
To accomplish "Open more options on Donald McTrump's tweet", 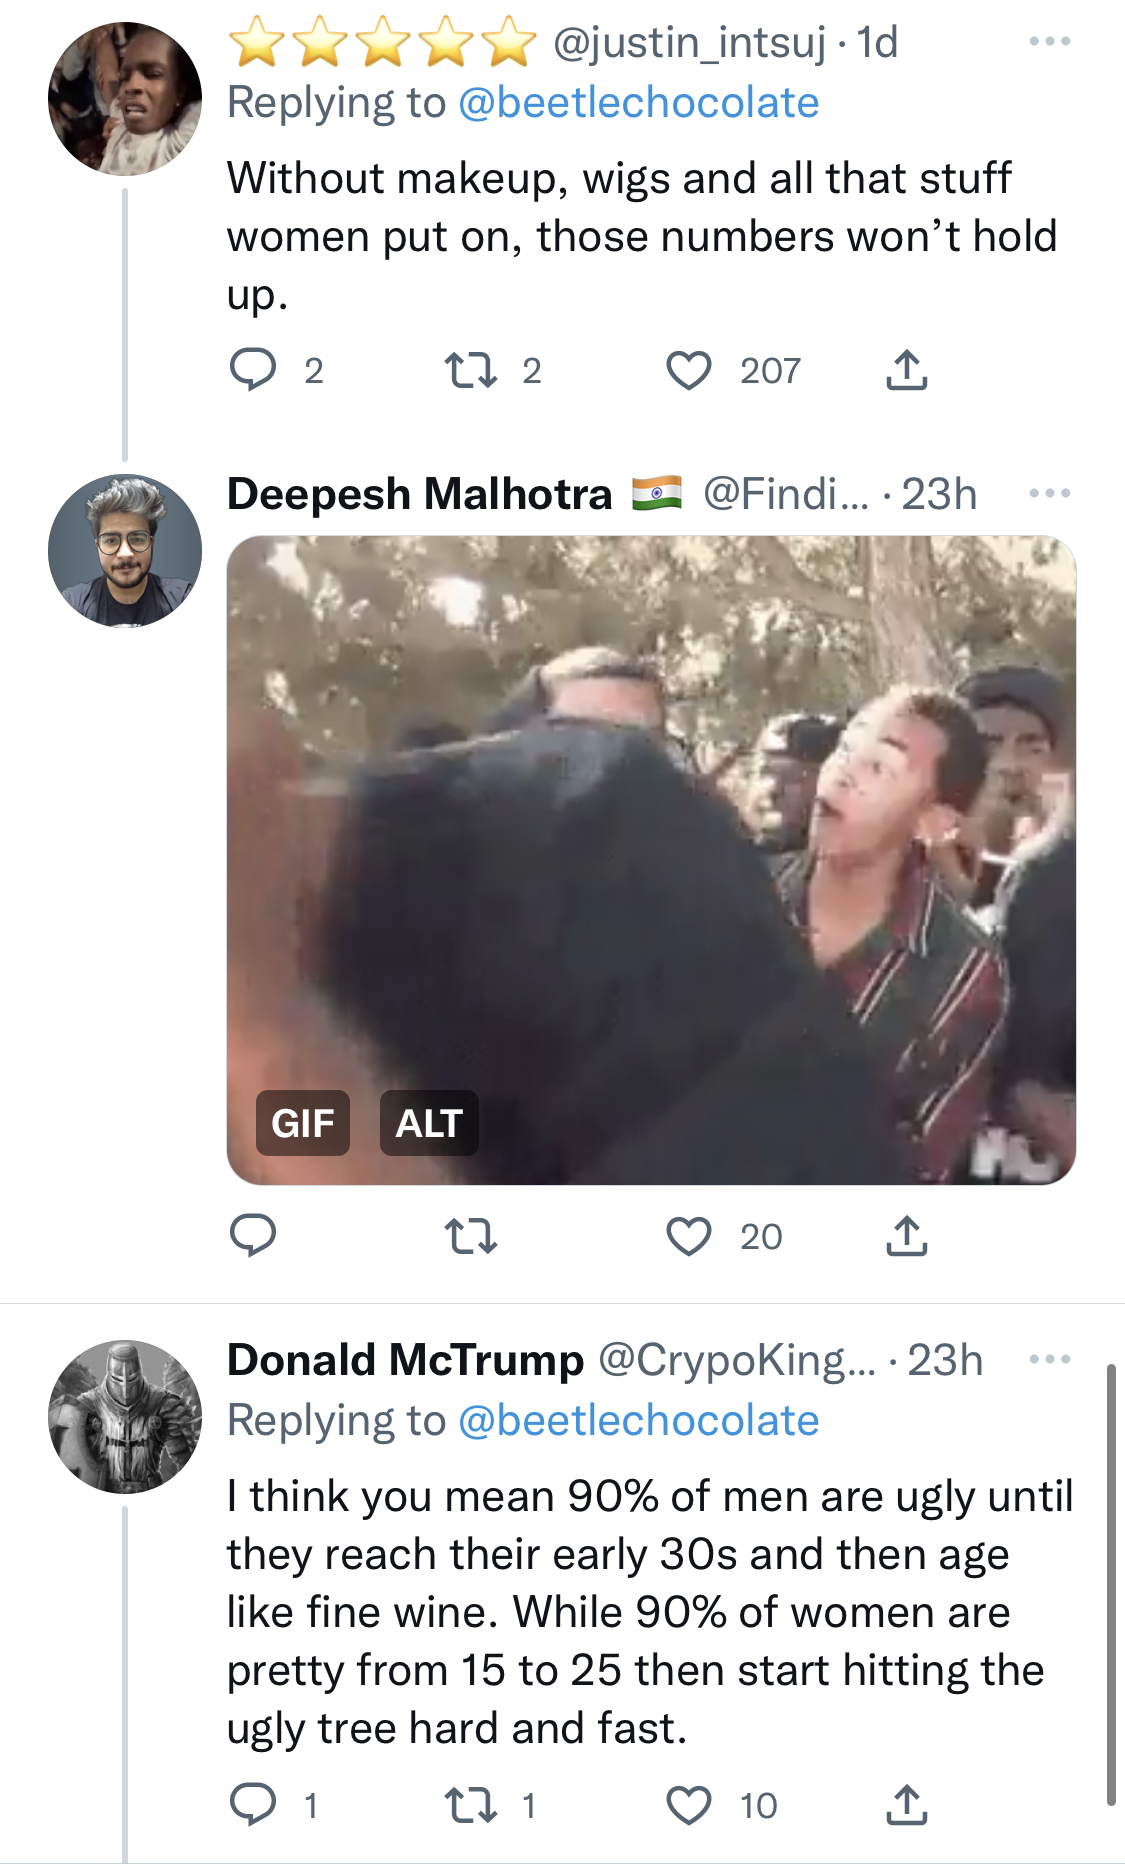I will [x=1050, y=1359].
